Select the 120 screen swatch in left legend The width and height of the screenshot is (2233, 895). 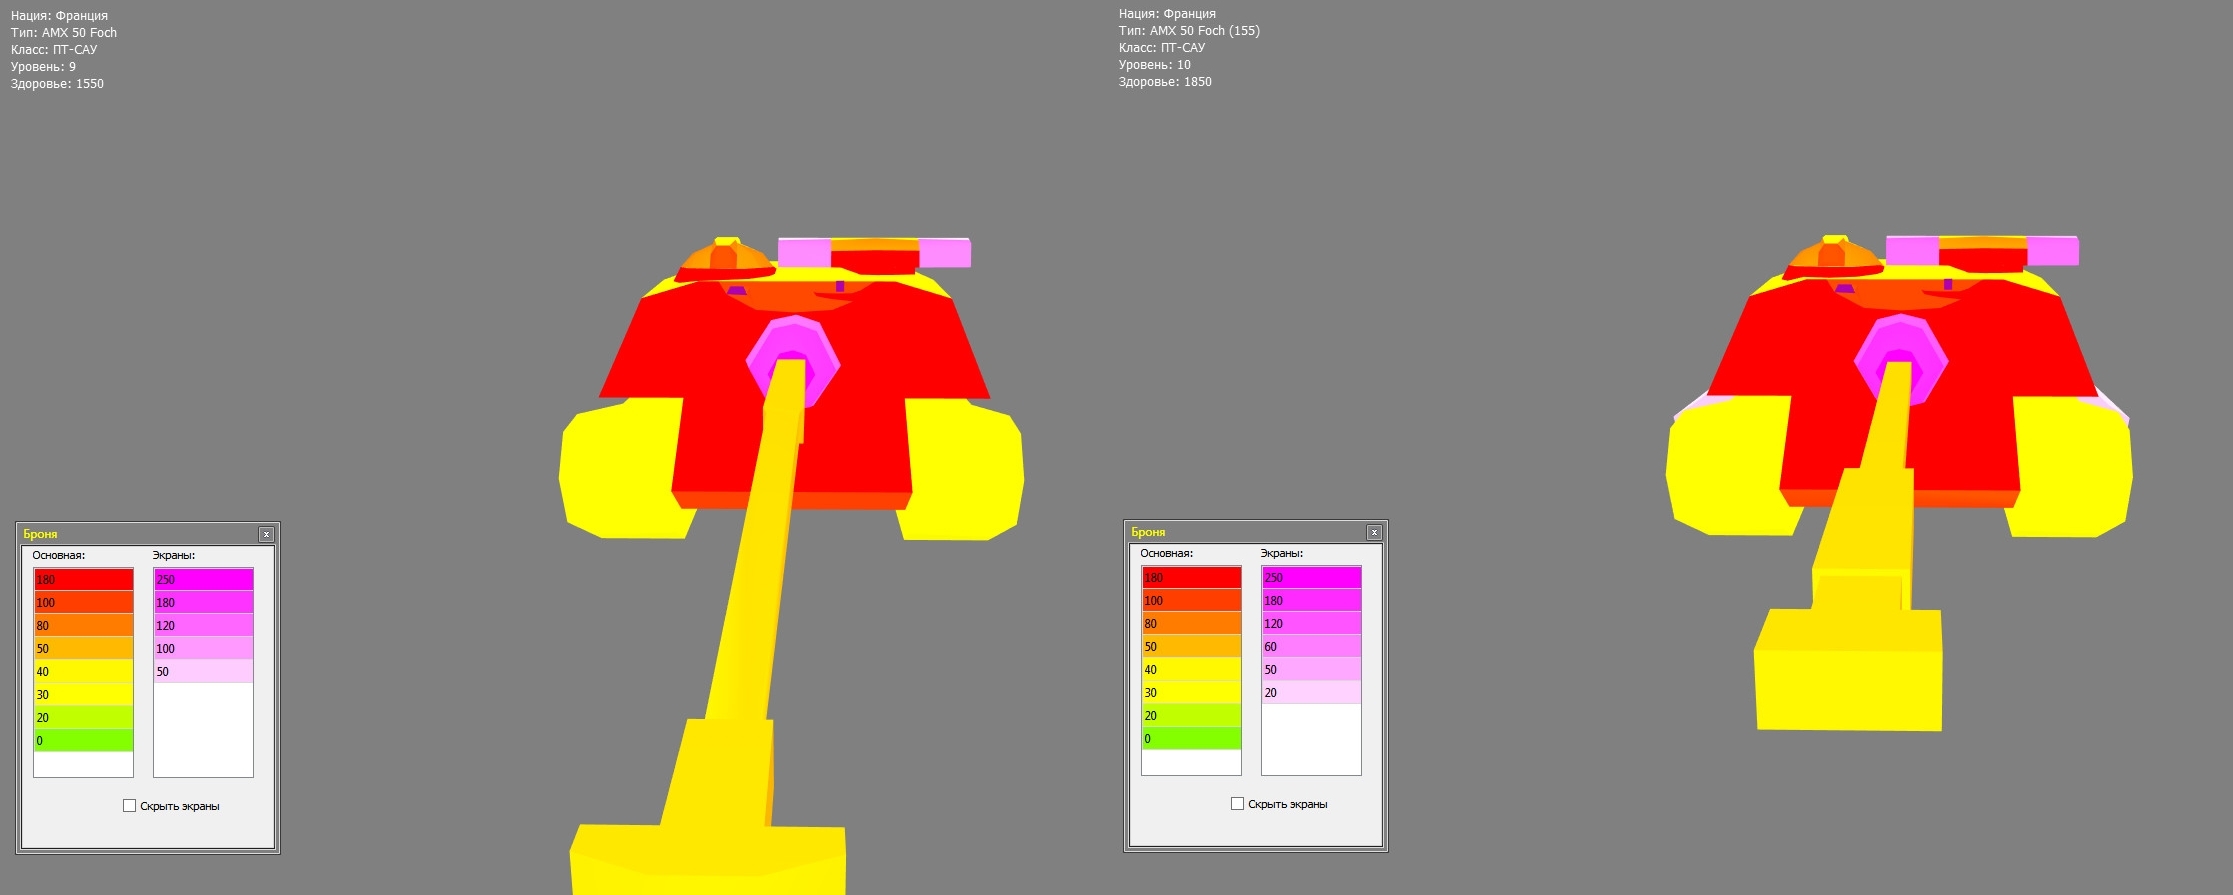(x=204, y=626)
